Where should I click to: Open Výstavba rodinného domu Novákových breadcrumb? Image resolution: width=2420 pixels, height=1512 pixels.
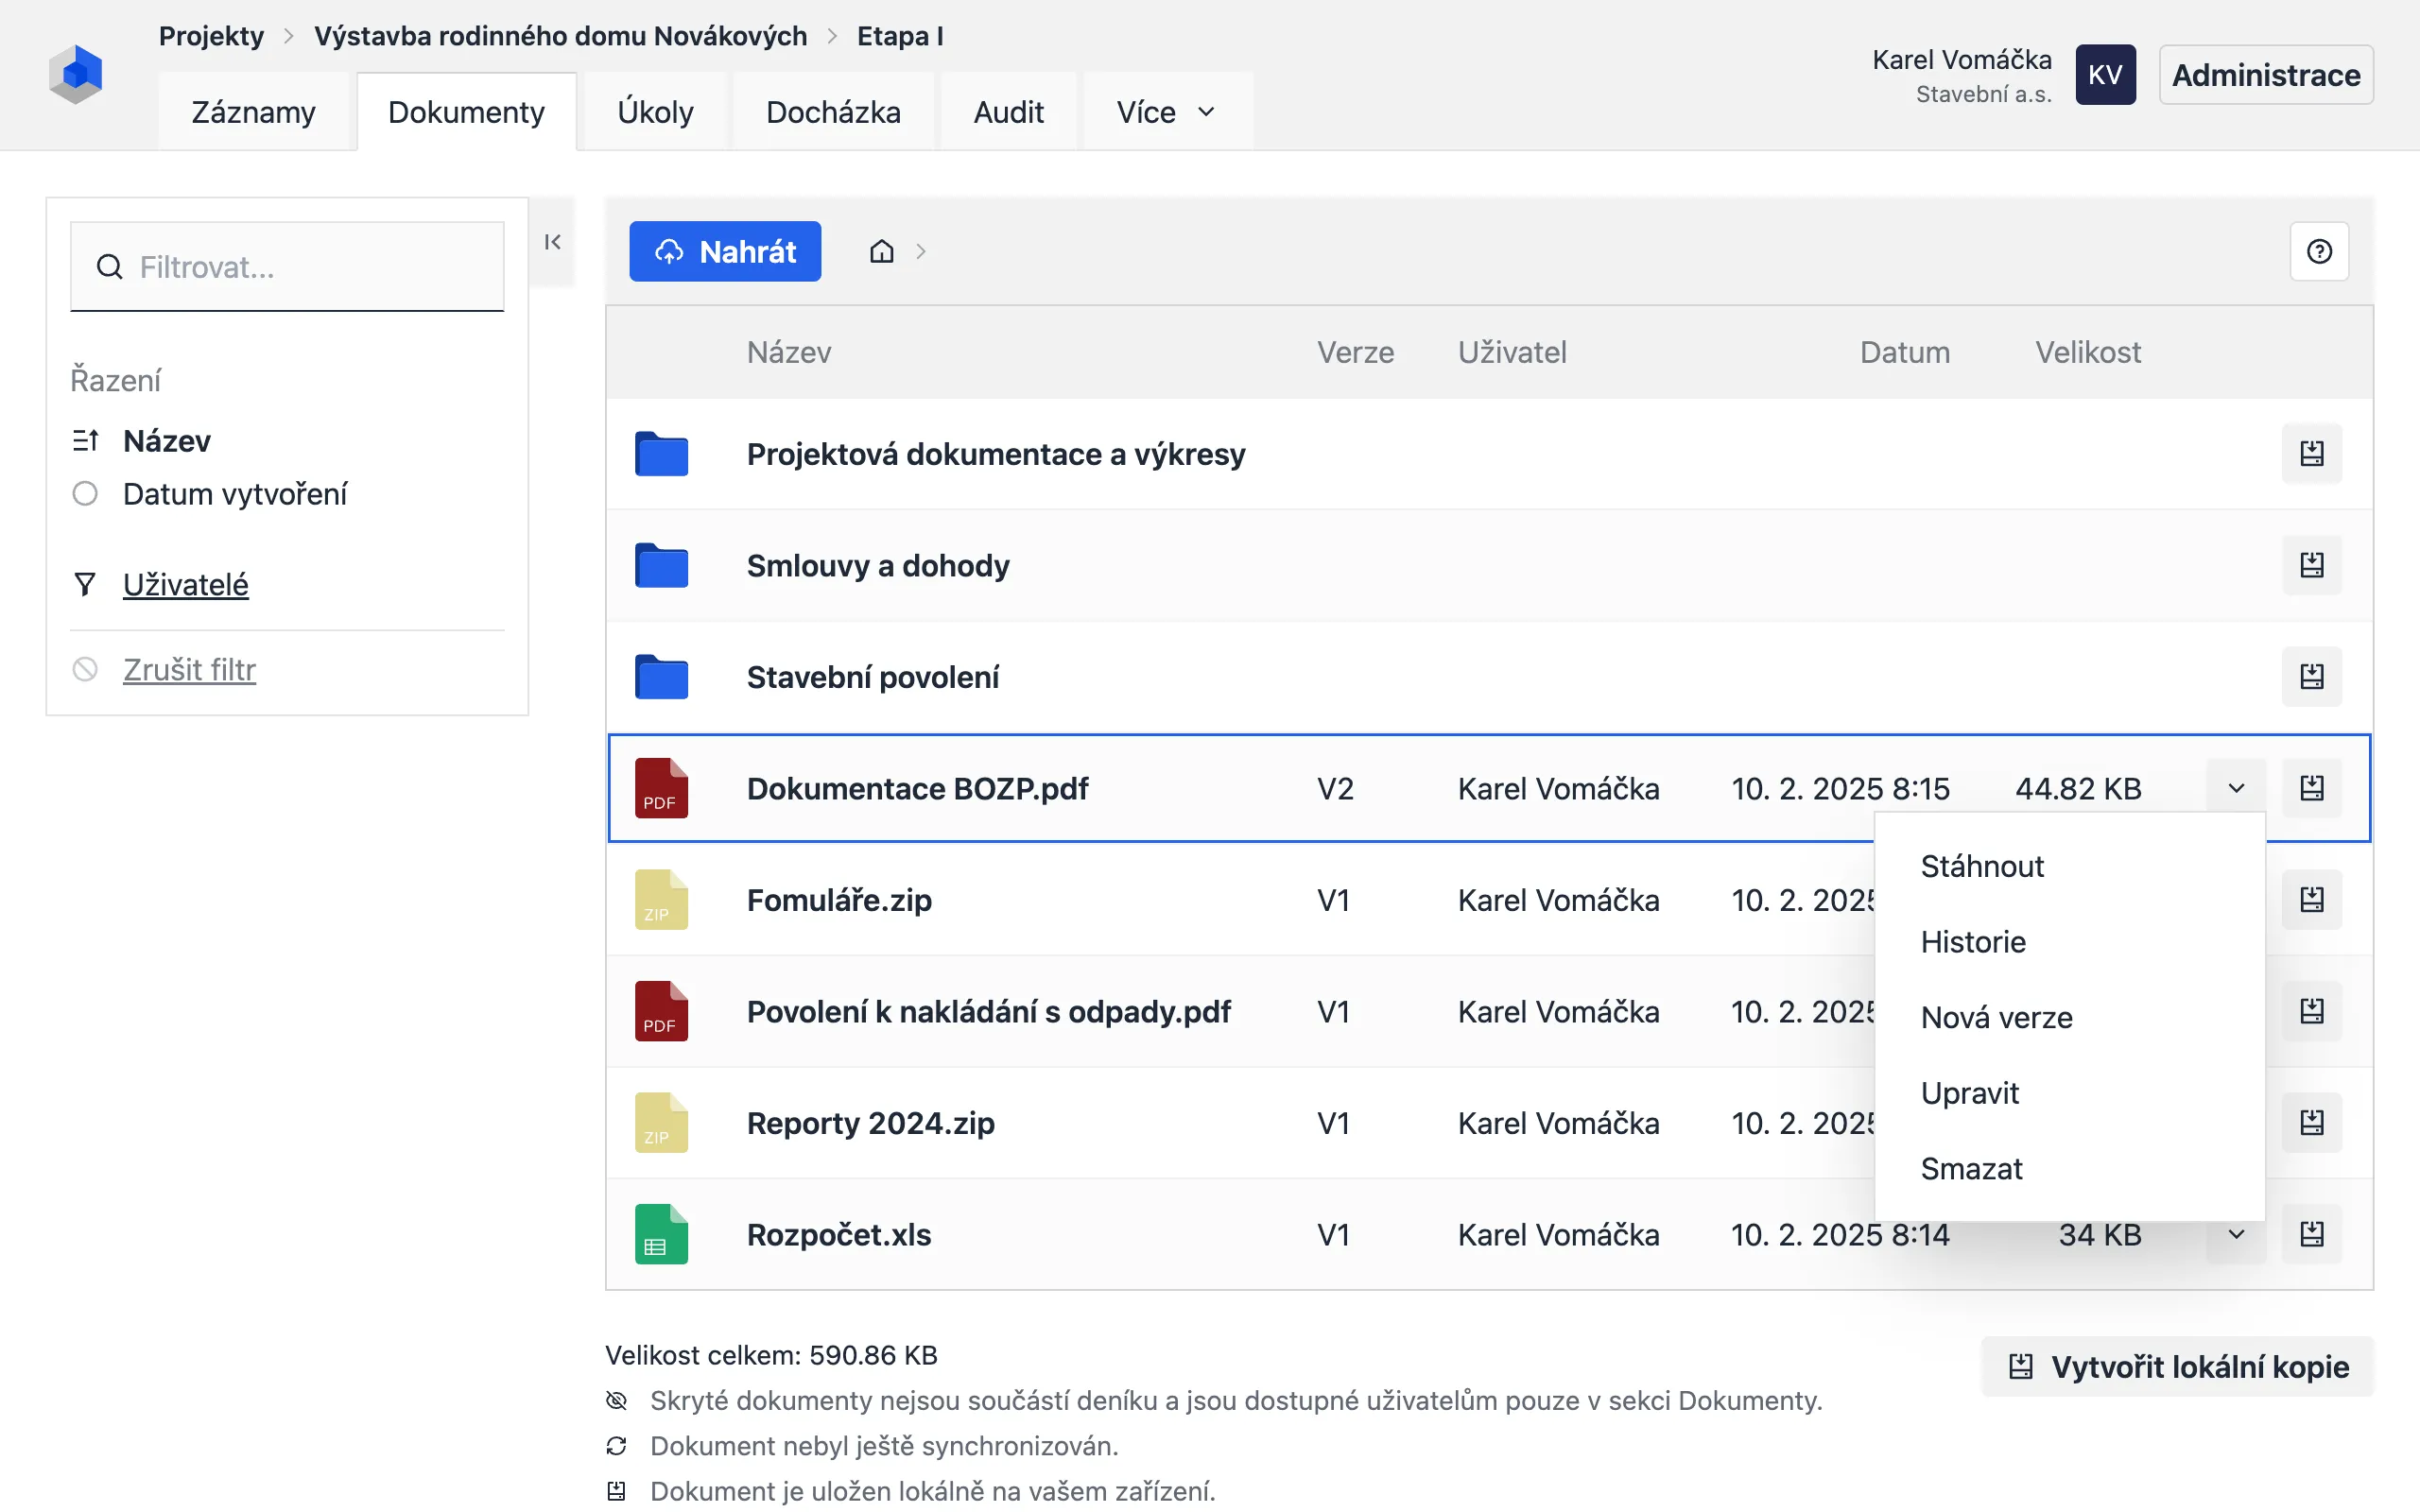560,36
